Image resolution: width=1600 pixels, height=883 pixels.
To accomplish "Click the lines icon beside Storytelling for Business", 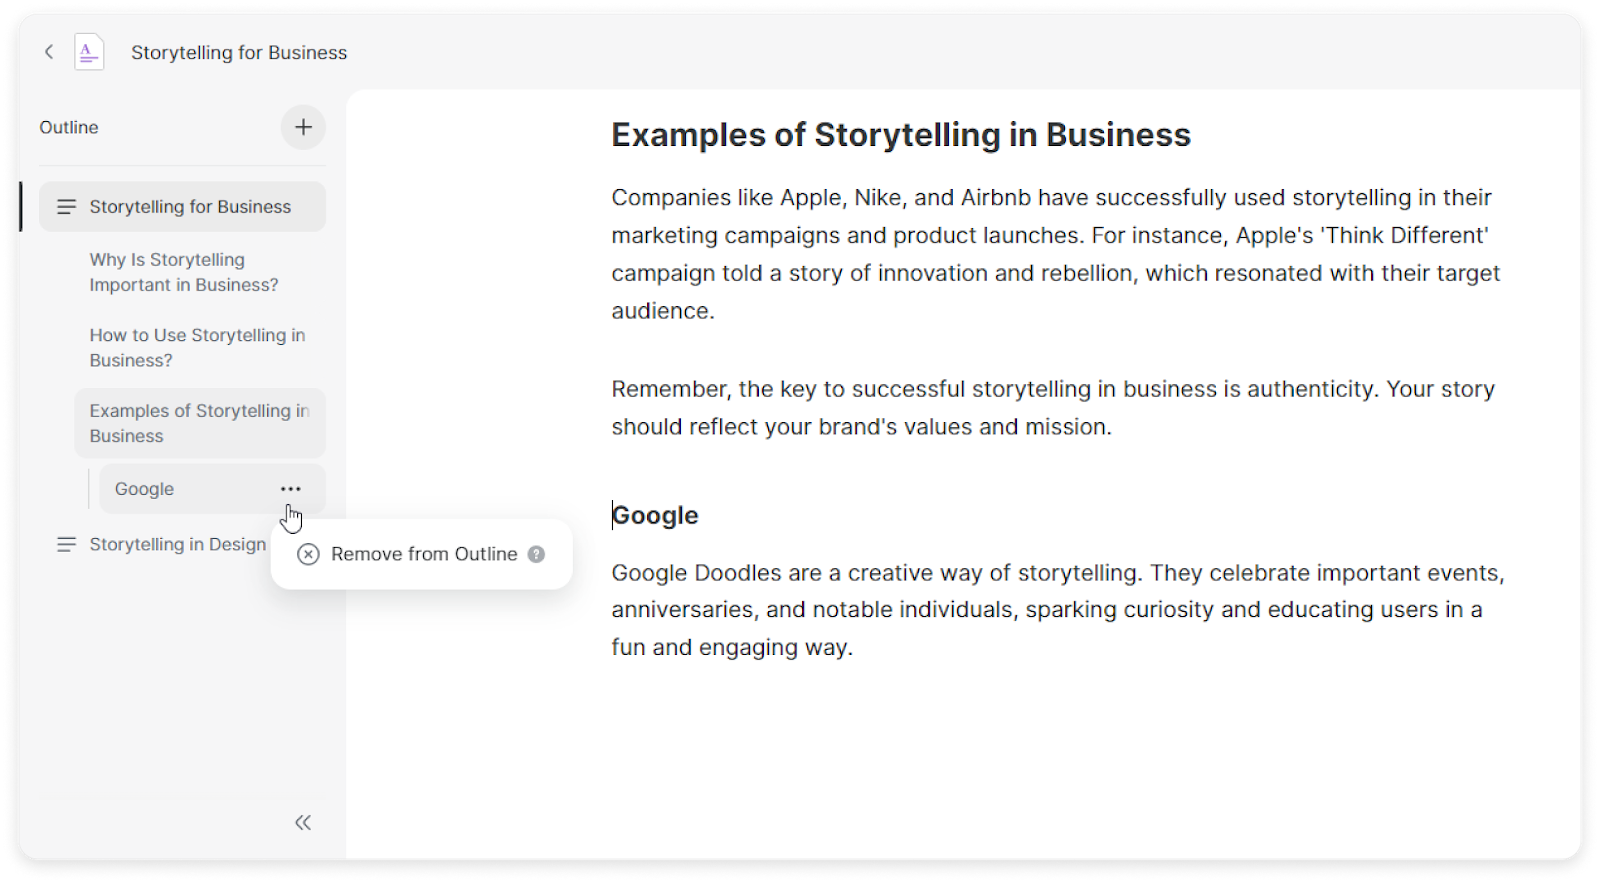I will (66, 207).
